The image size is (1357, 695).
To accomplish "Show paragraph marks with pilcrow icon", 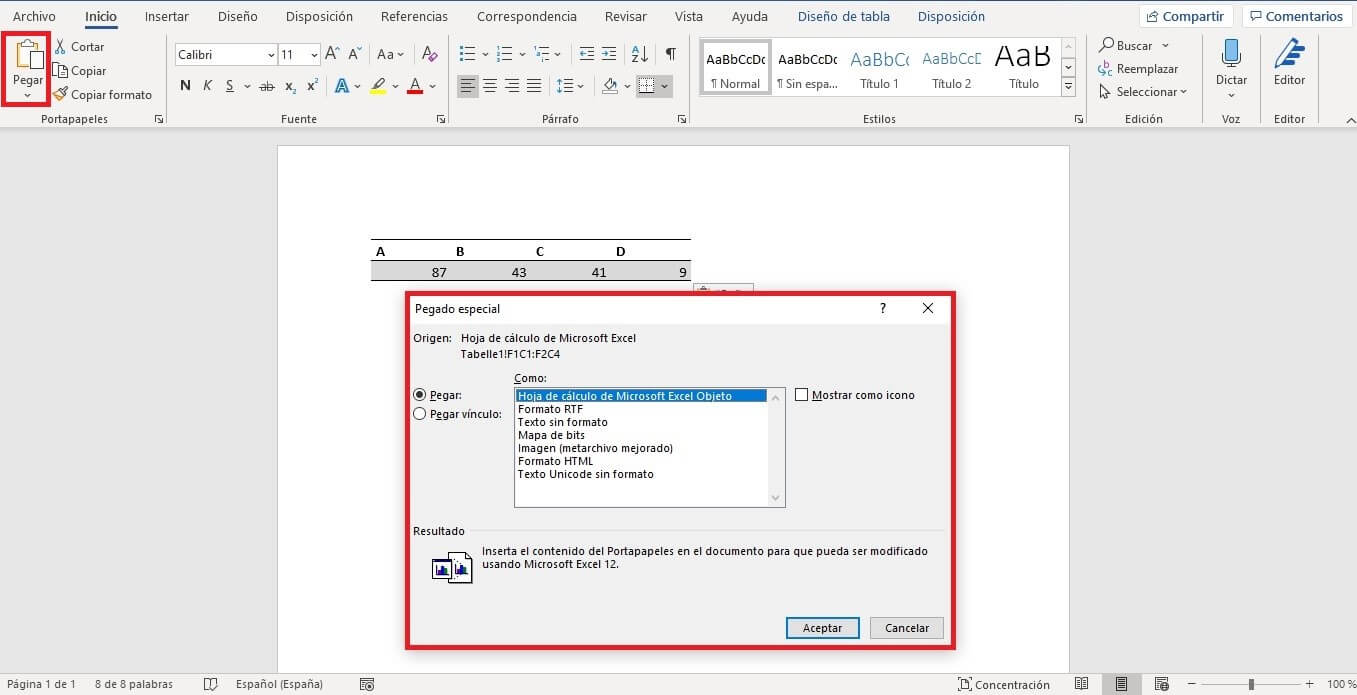I will (670, 54).
